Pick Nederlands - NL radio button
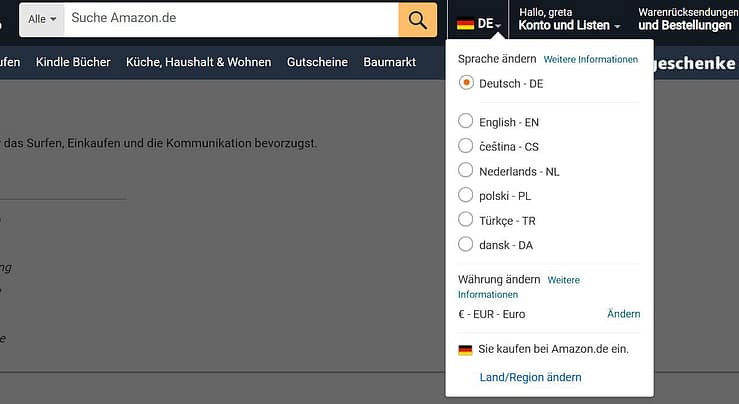The image size is (739, 404). tap(465, 171)
